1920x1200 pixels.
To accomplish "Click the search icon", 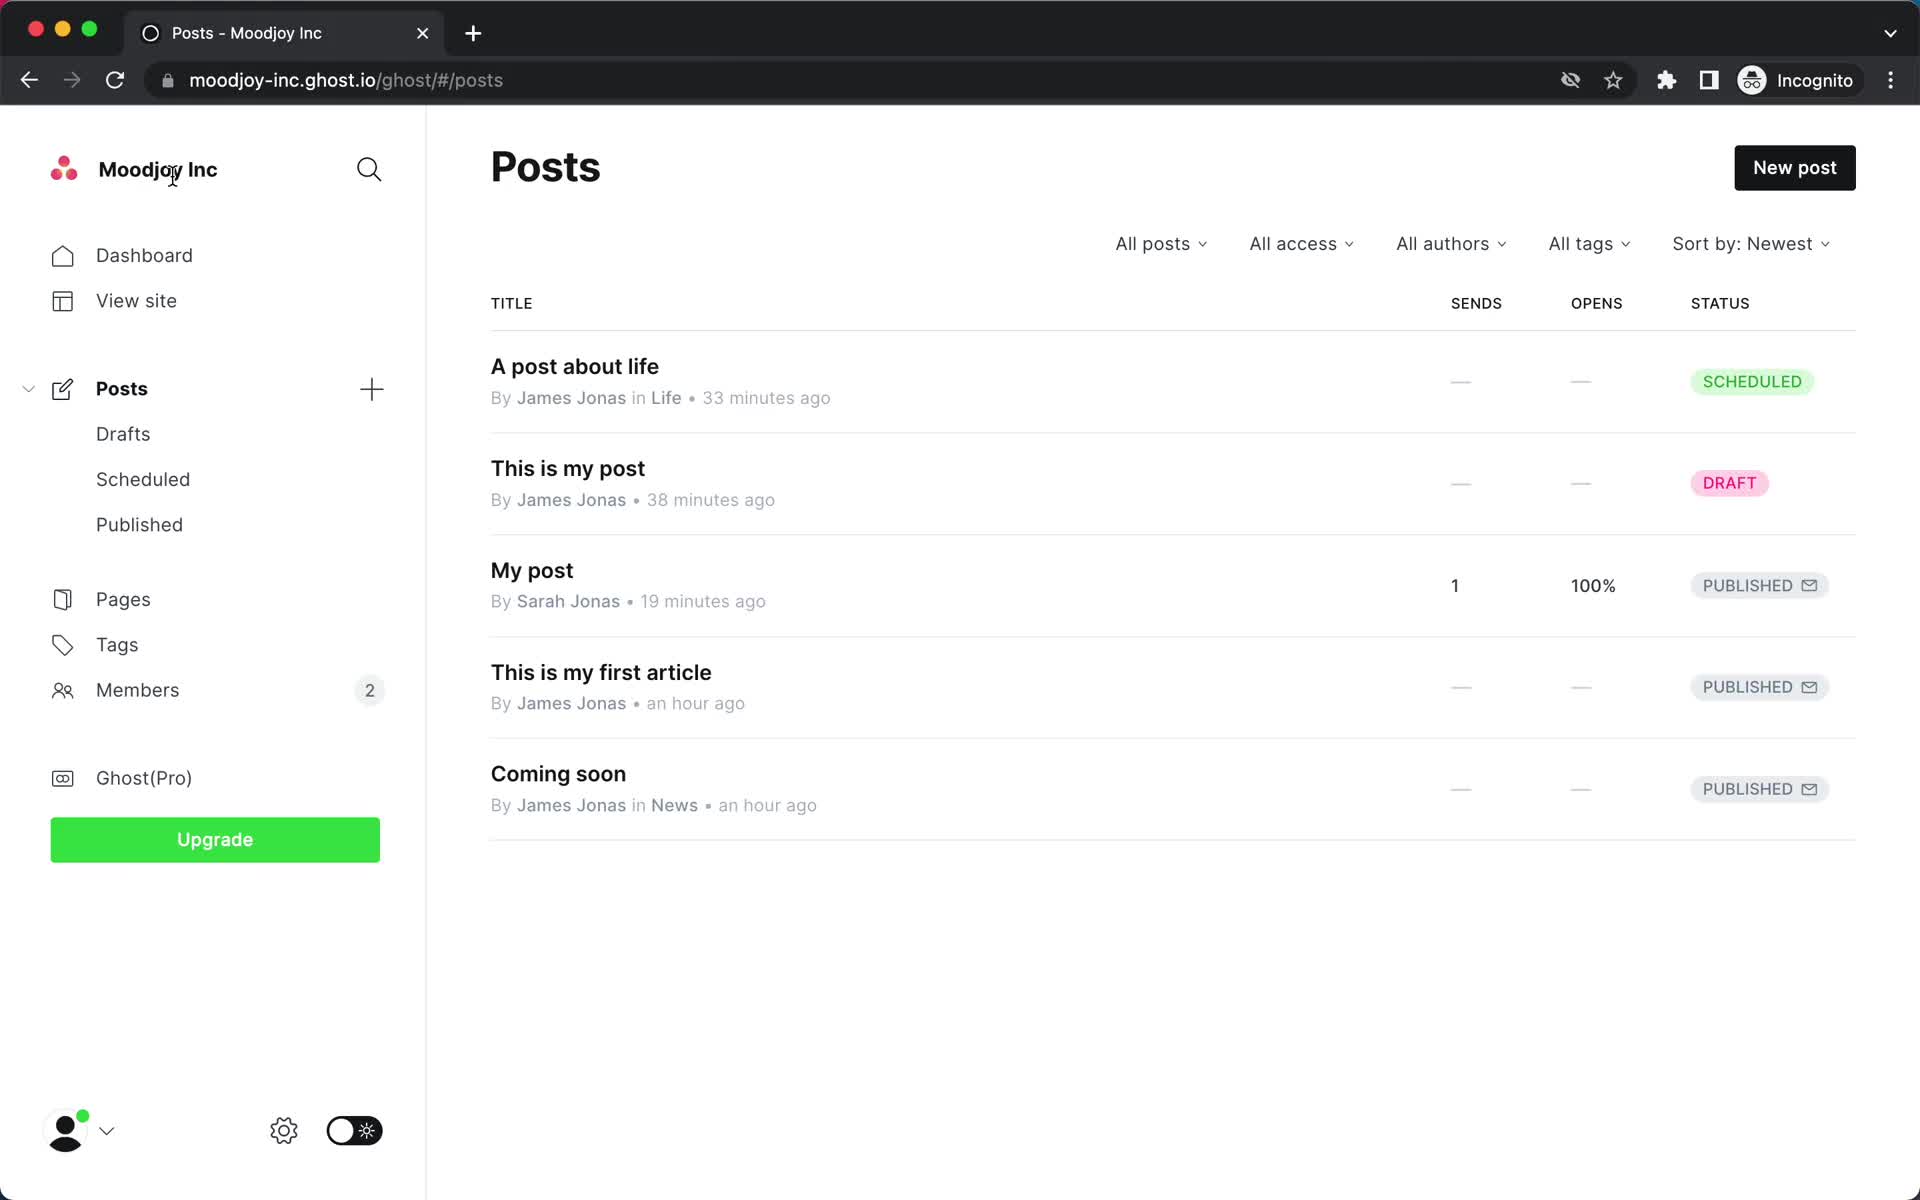I will click(x=369, y=169).
